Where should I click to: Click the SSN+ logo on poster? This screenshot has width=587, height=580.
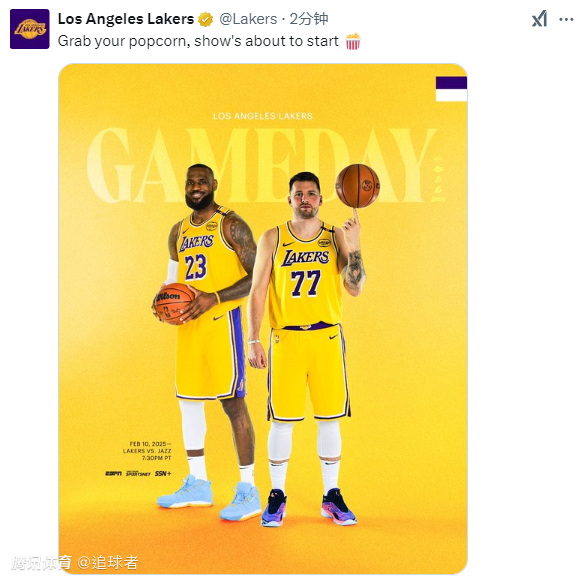click(163, 474)
